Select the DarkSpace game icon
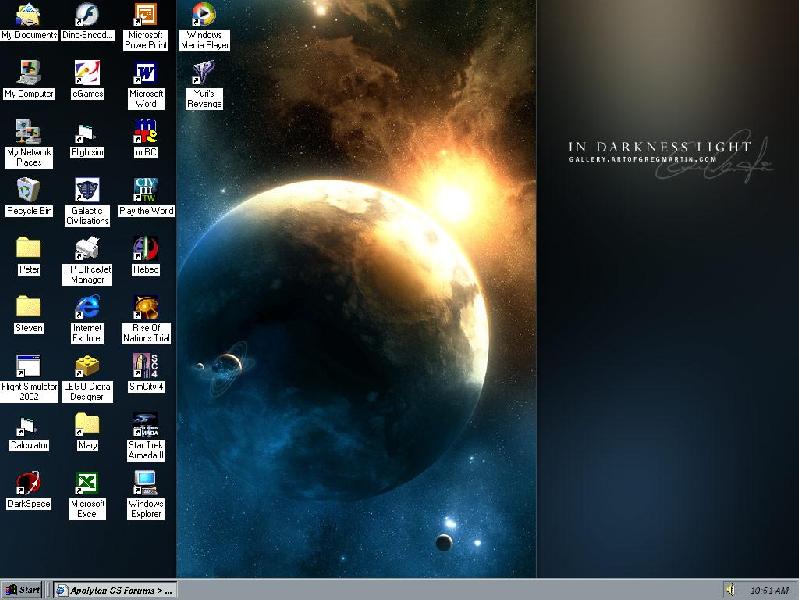Viewport: 799px width, 600px height. click(28, 483)
